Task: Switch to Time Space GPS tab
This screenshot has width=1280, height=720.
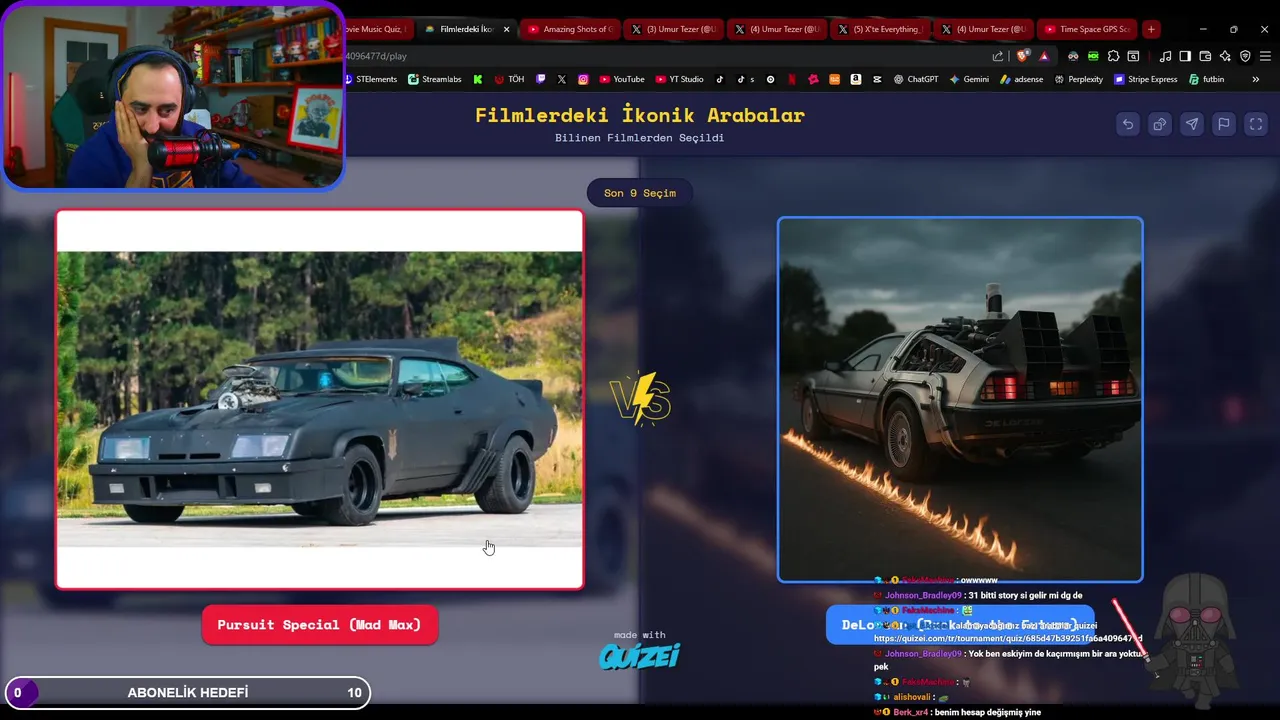Action: tap(1085, 29)
